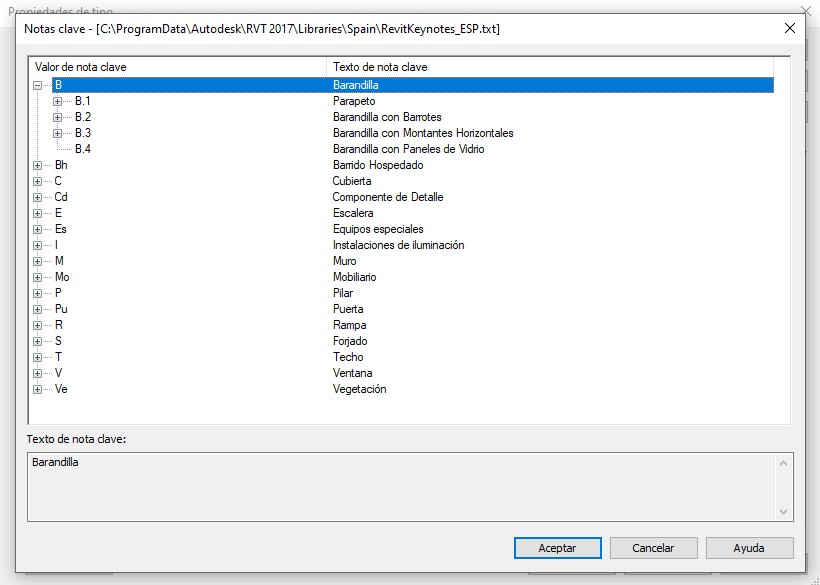Close the Notas clave dialog
The image size is (820, 585).
point(789,28)
